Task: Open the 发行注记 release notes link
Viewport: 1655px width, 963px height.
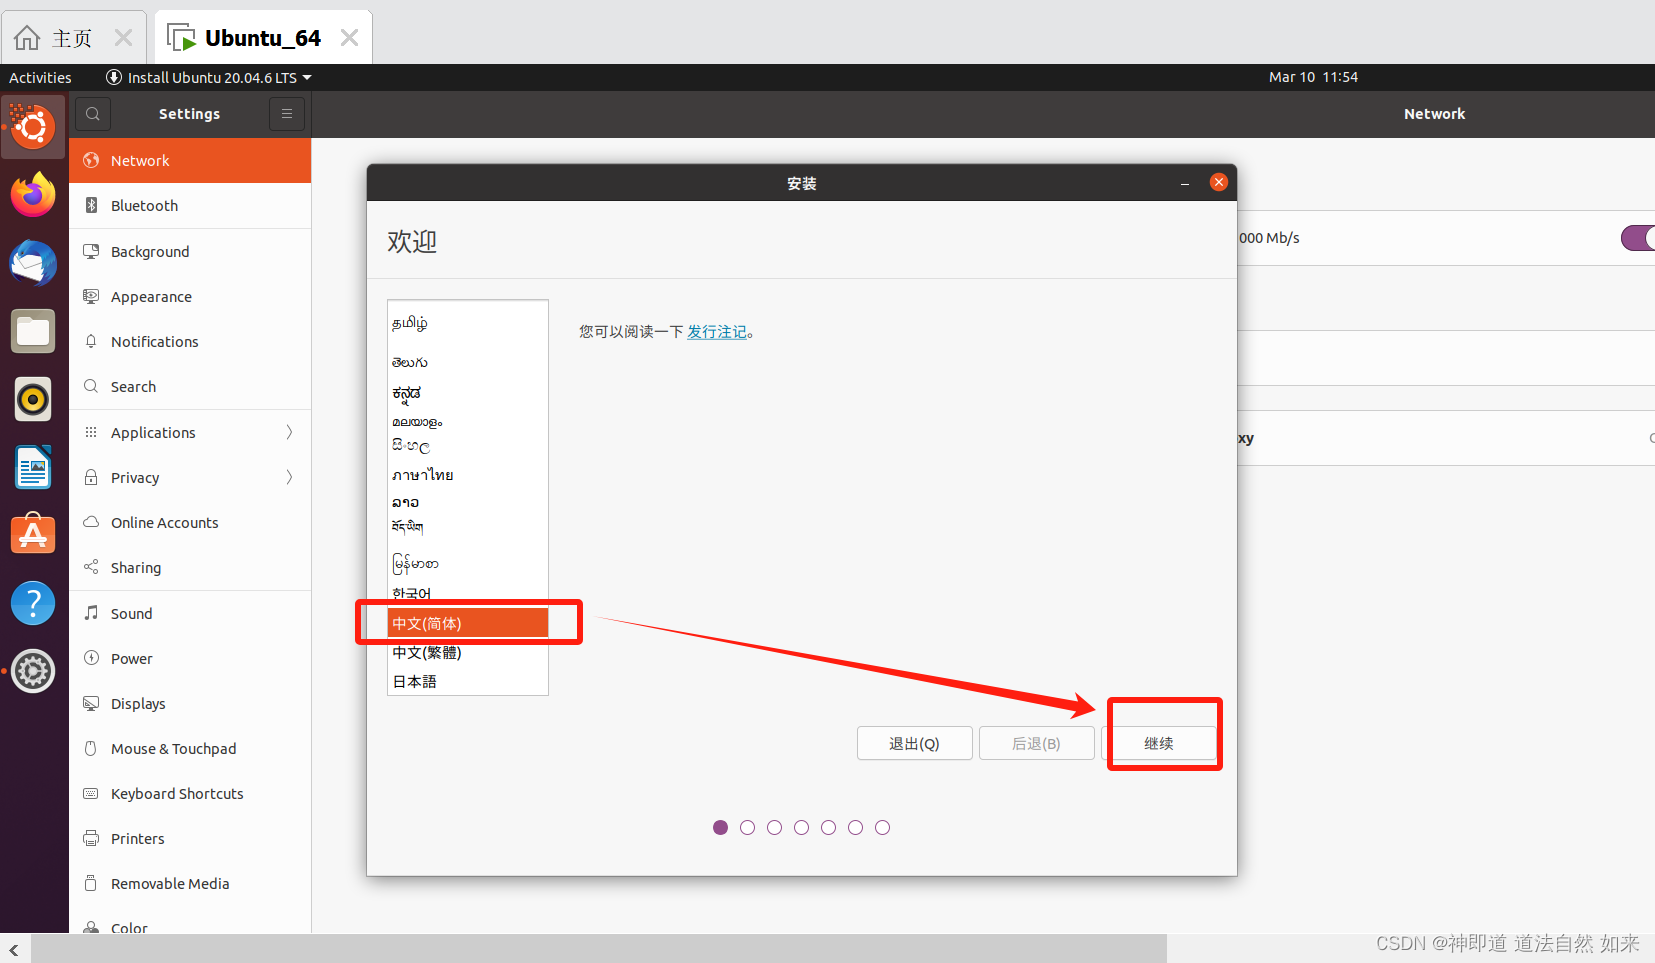Action: pos(717,331)
